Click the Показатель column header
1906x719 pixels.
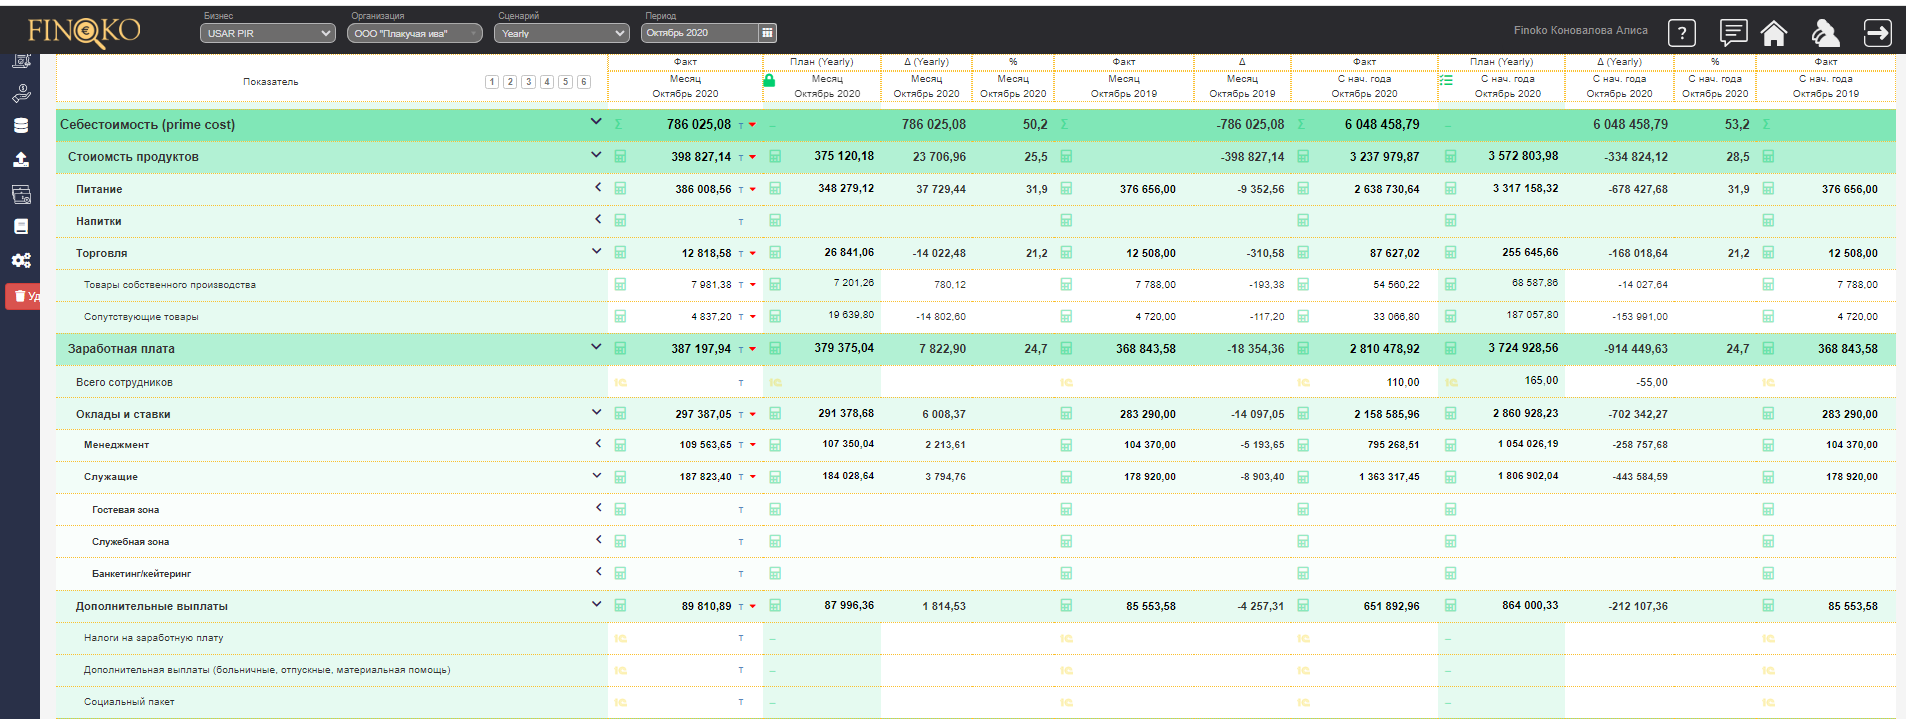pos(271,82)
